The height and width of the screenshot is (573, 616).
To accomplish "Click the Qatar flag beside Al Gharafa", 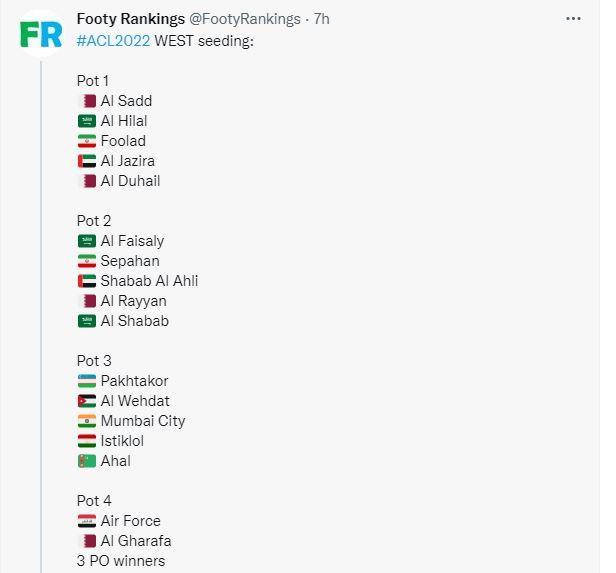I will (87, 541).
